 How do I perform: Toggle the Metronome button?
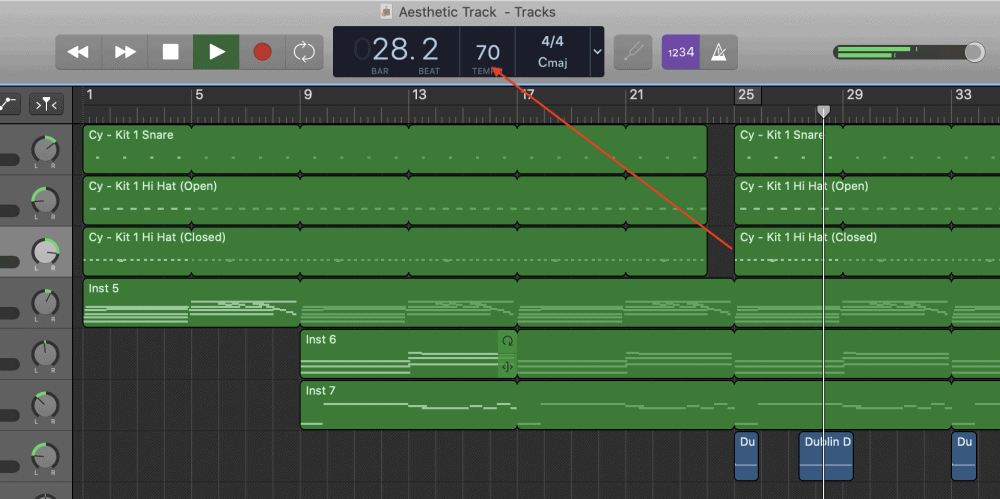point(719,52)
